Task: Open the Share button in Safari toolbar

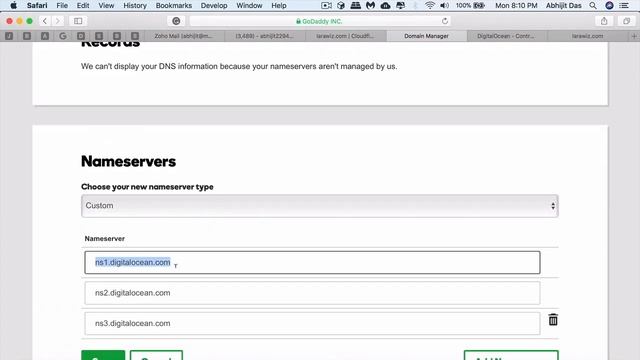Action: 604,21
